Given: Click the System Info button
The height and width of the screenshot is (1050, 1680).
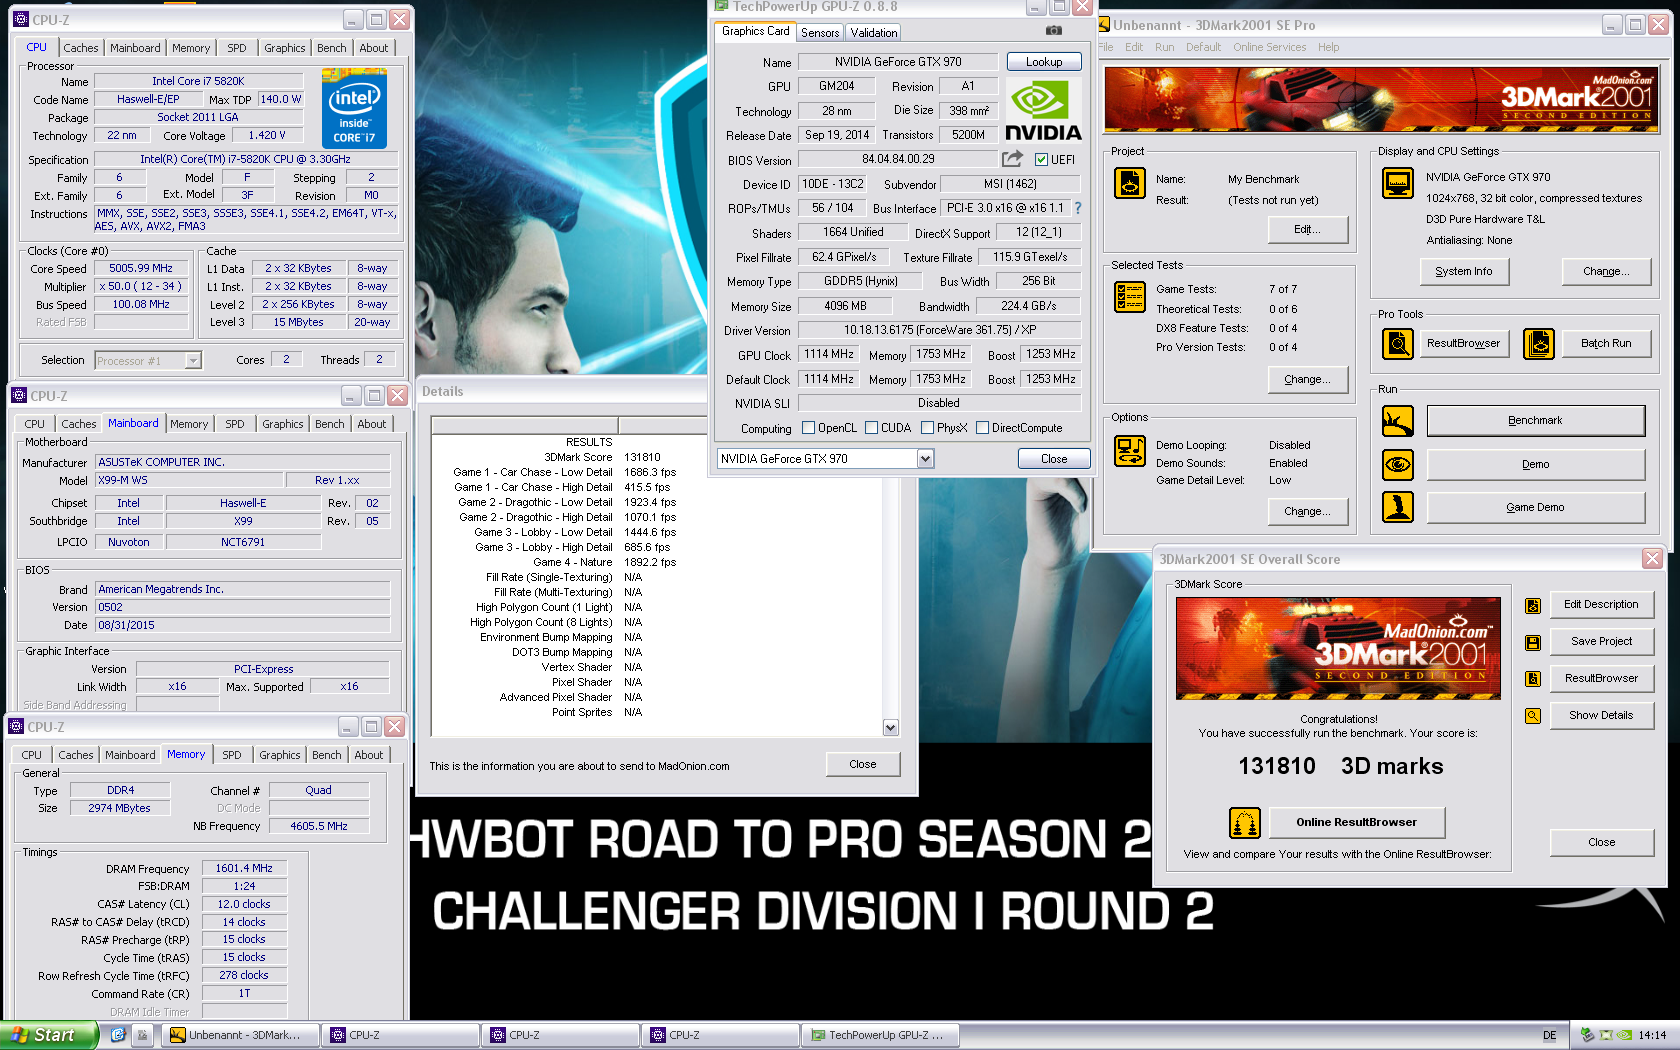Looking at the screenshot, I should point(1463,272).
